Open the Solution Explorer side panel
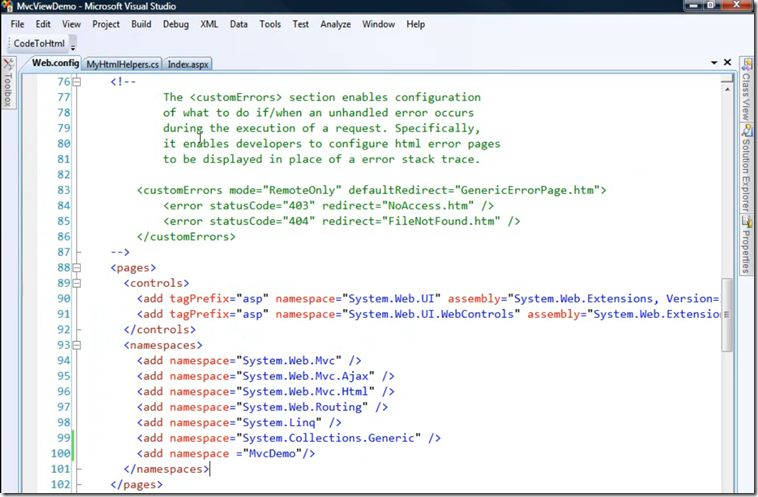Image resolution: width=758 pixels, height=497 pixels. [x=747, y=168]
